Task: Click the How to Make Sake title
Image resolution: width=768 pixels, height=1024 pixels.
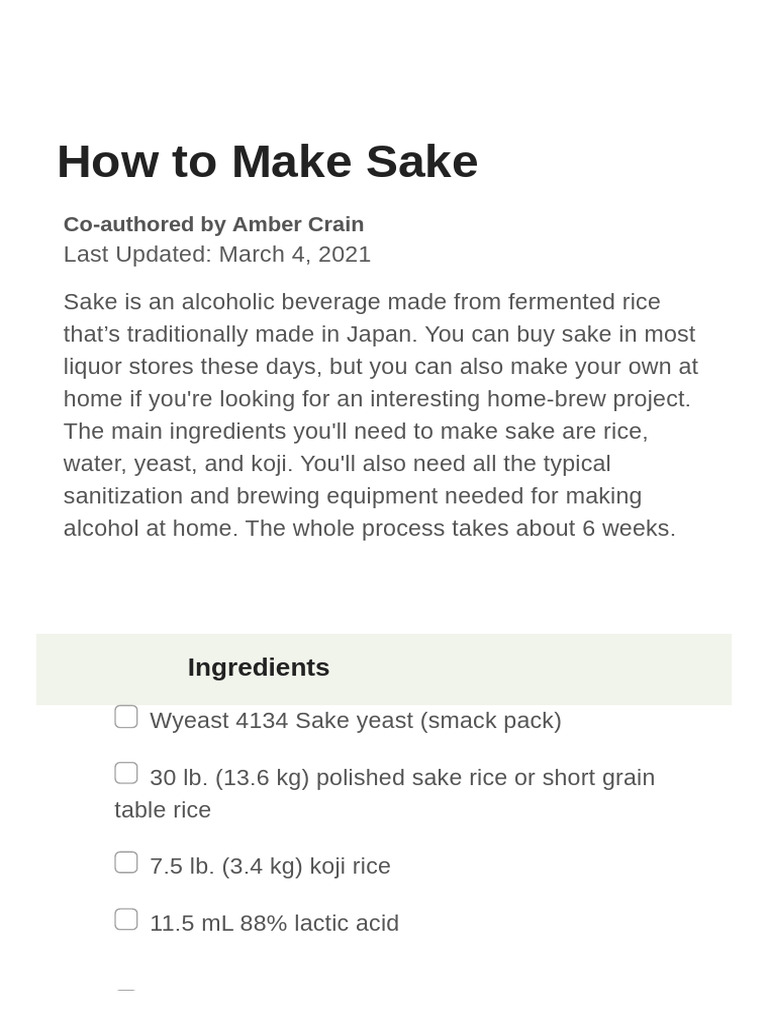Action: coord(267,161)
